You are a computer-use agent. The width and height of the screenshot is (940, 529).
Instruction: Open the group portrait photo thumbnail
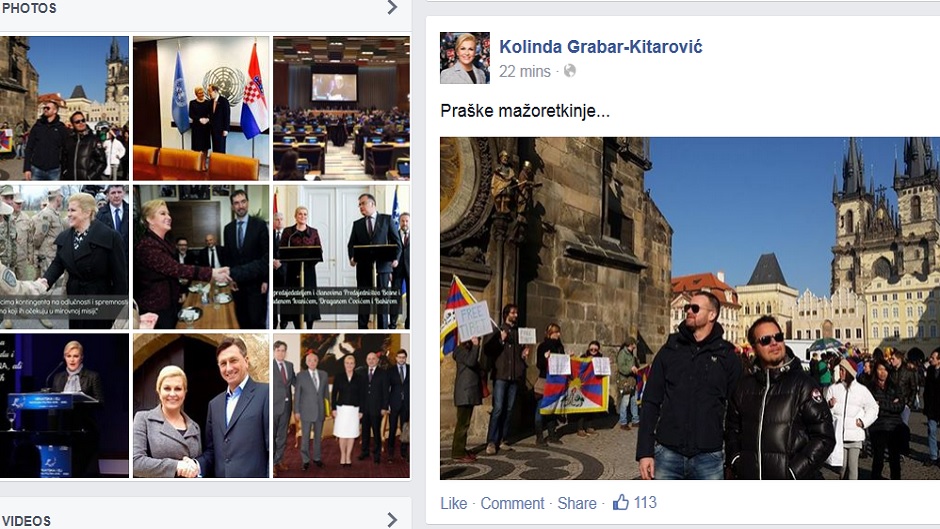coord(341,405)
